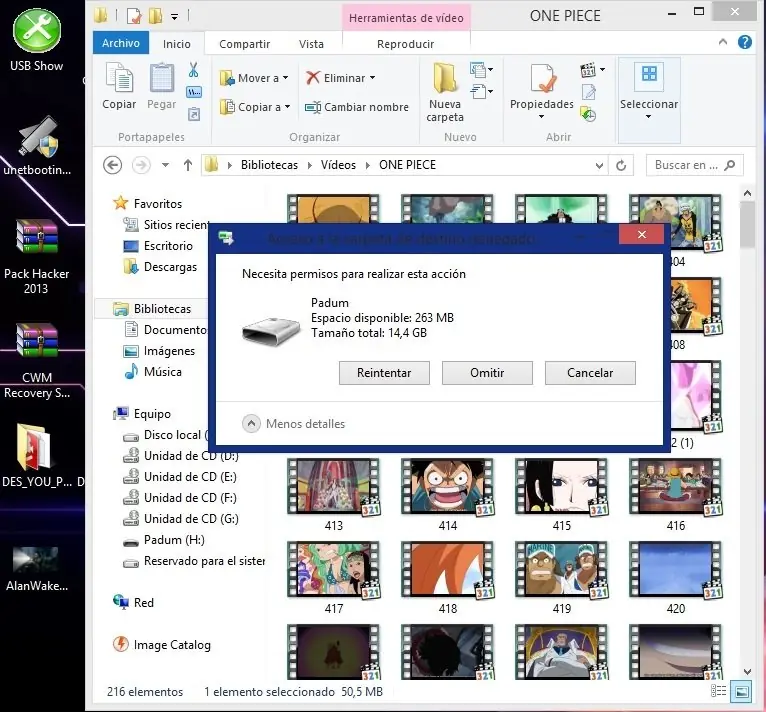Click the search magnifier icon
The height and width of the screenshot is (712, 766).
tap(729, 165)
